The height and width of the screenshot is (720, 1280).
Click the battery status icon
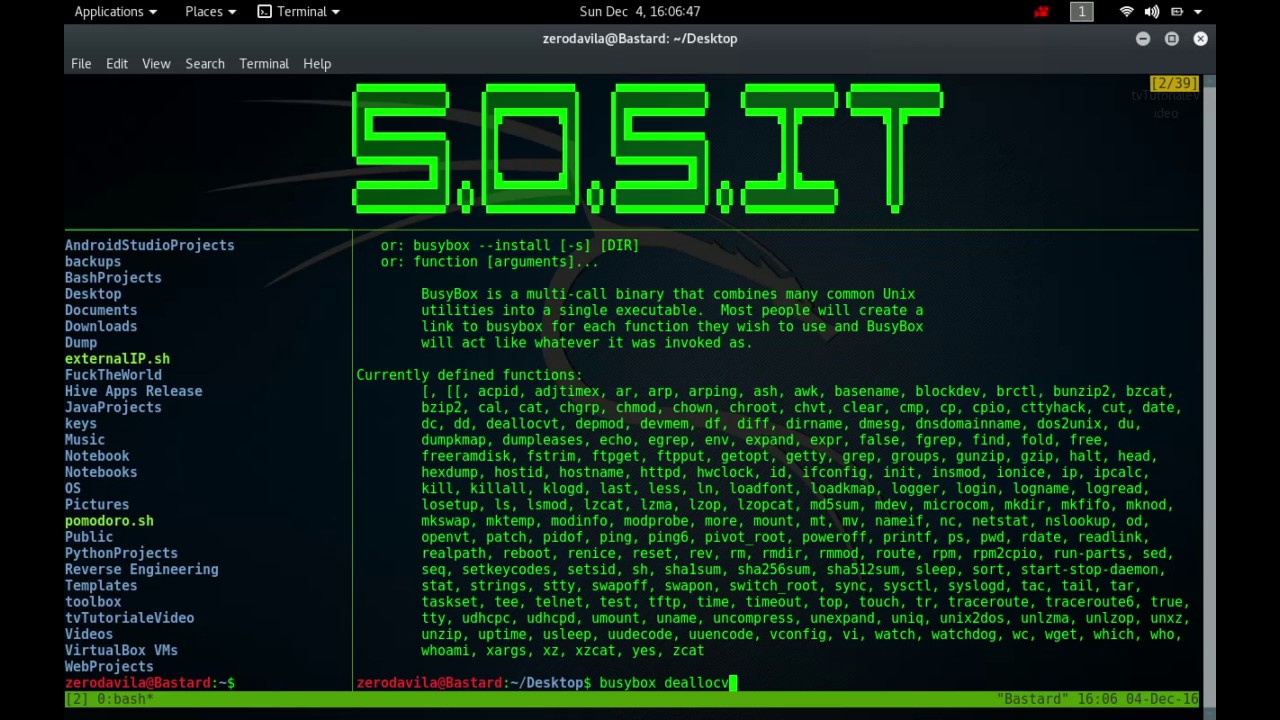1177,12
